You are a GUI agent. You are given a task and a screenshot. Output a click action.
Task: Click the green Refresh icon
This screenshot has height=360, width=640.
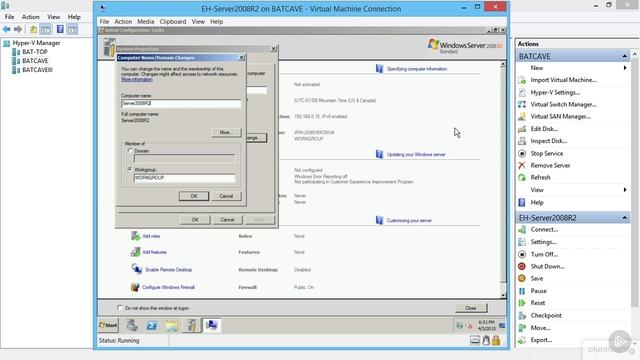(522, 178)
